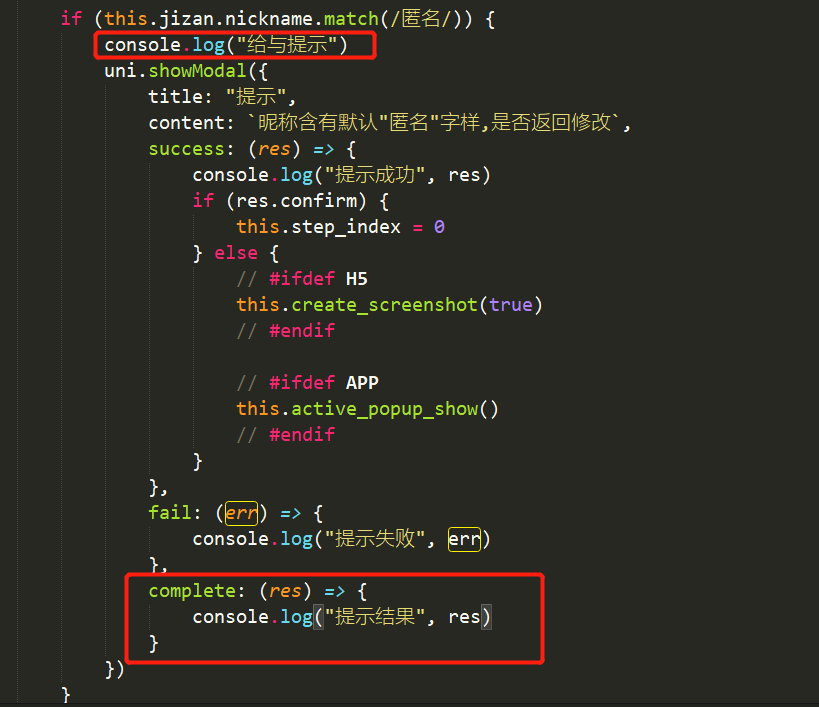This screenshot has height=707, width=819.
Task: Click console.log("提示成功", res) line
Action: (x=342, y=175)
